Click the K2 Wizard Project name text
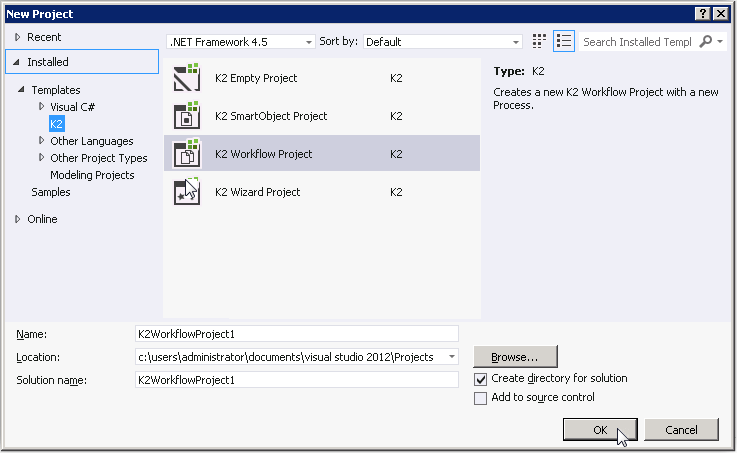The image size is (737, 453). (258, 192)
